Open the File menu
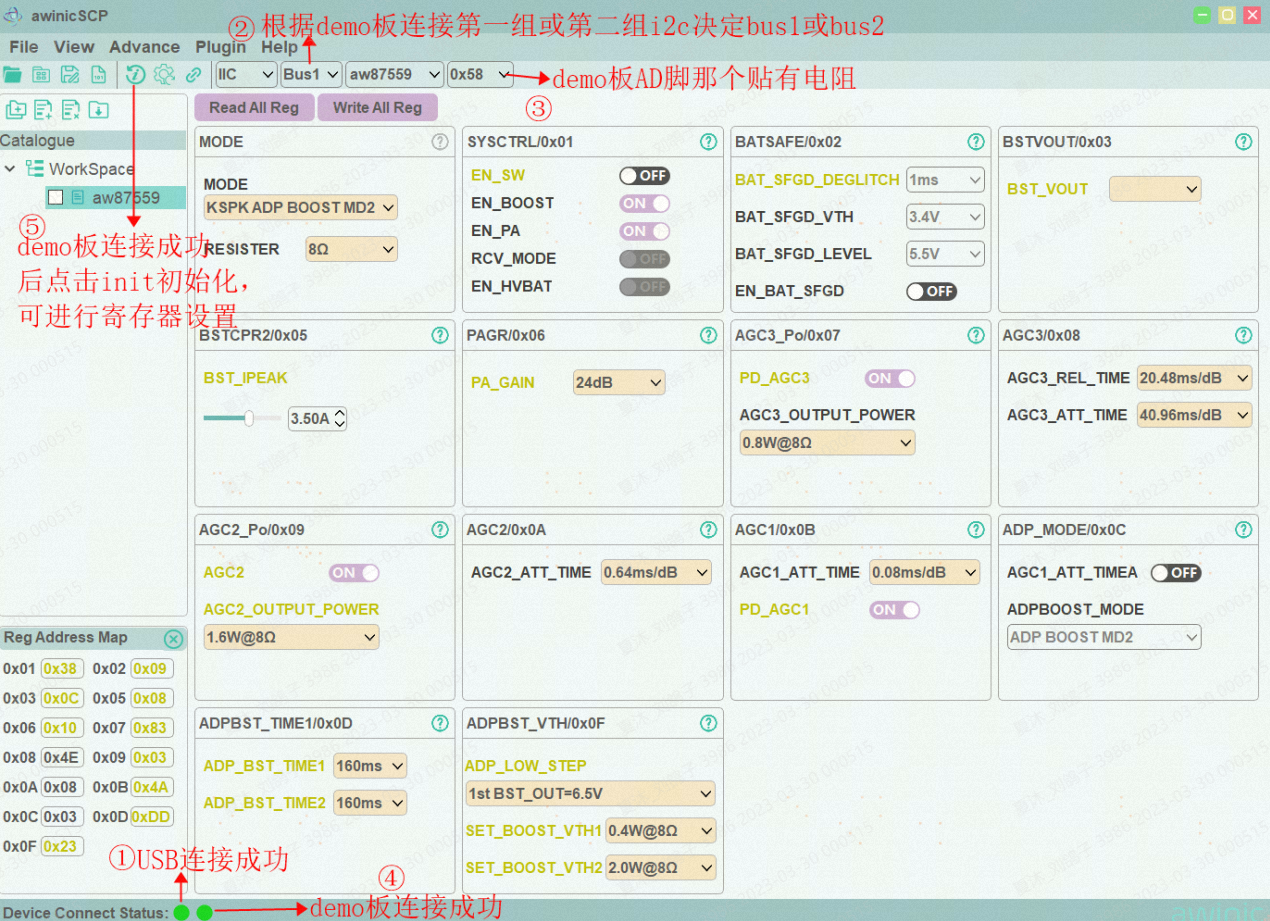Image resolution: width=1270 pixels, height=921 pixels. pyautogui.click(x=23, y=47)
